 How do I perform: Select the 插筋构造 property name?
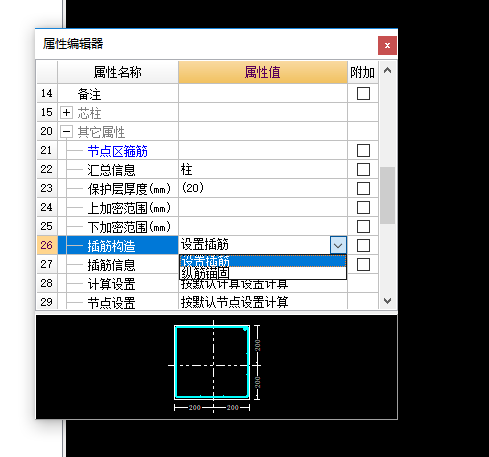coord(111,246)
